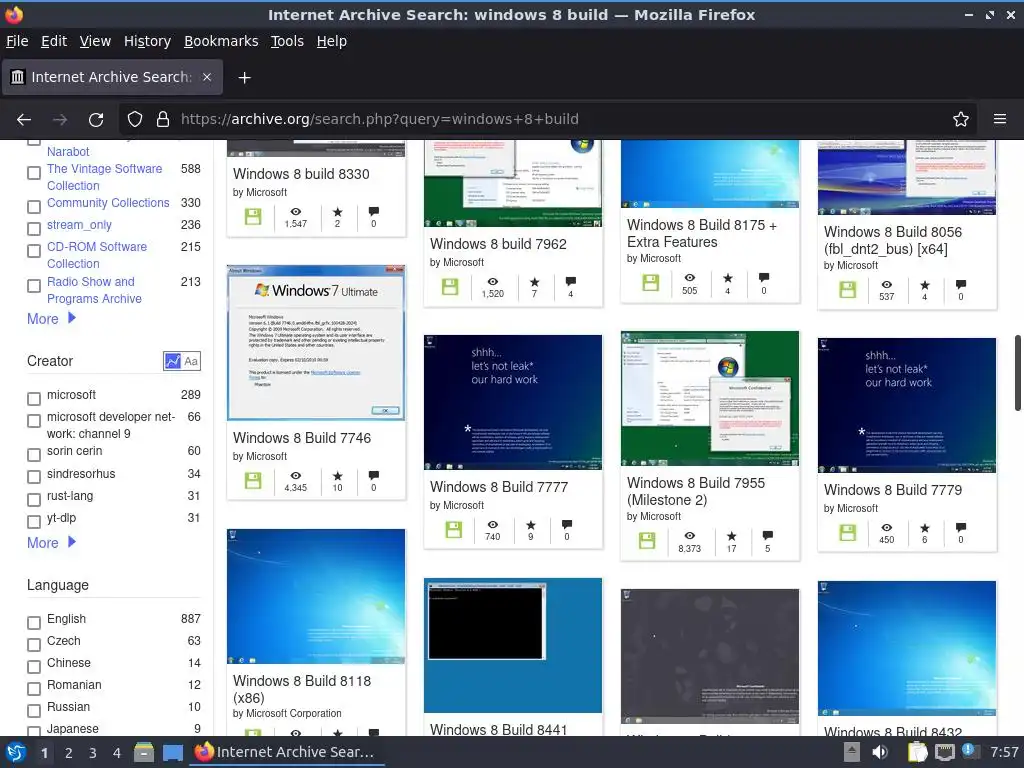Image resolution: width=1024 pixels, height=768 pixels.
Task: Open the file manager from taskbar
Action: tap(144, 752)
